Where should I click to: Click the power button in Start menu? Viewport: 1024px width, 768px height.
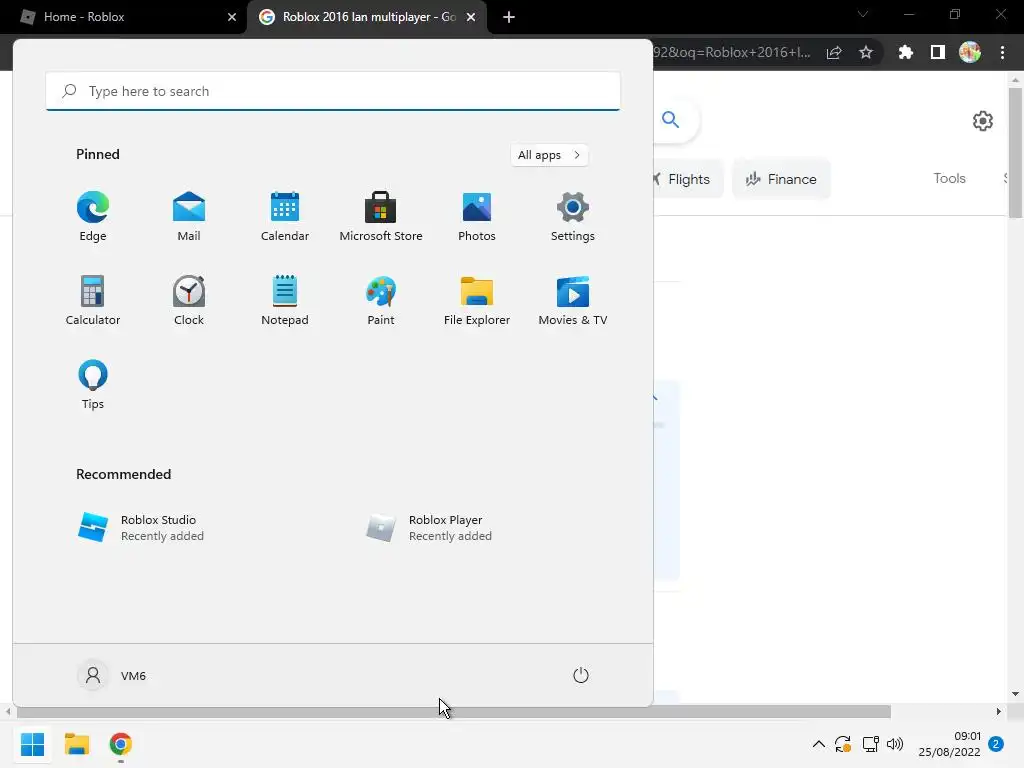(x=581, y=675)
